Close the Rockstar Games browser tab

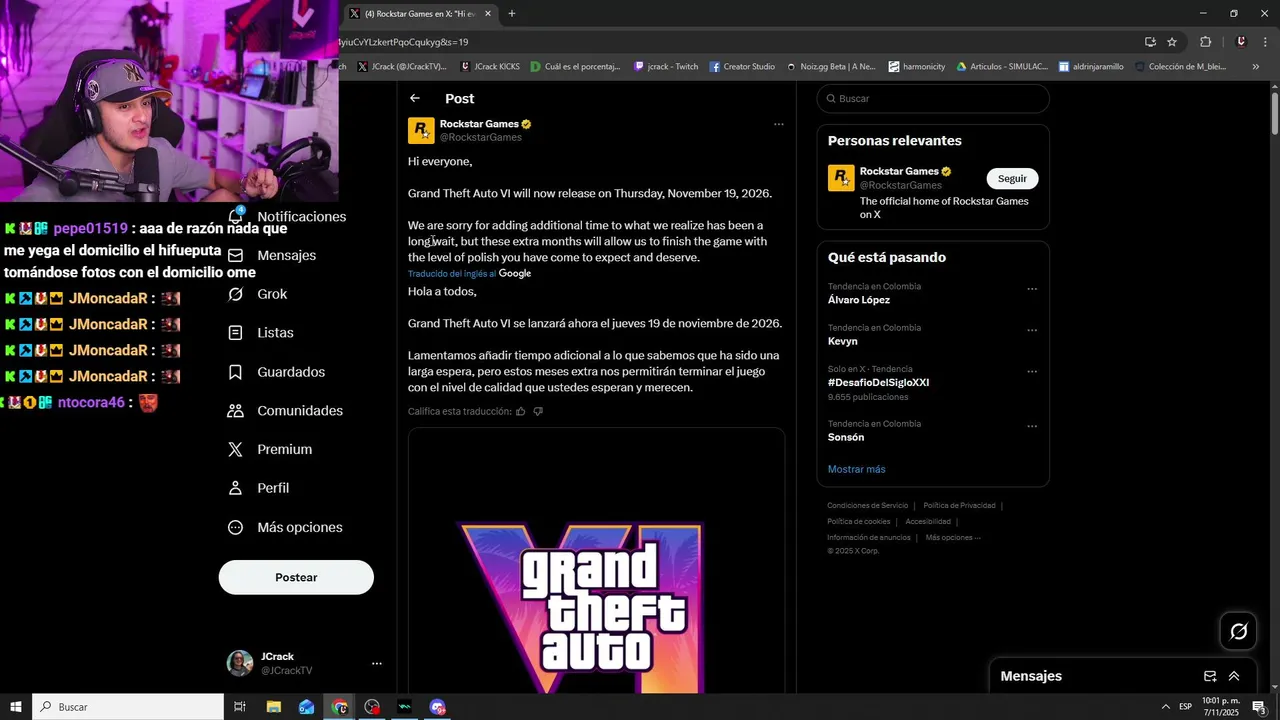point(488,14)
